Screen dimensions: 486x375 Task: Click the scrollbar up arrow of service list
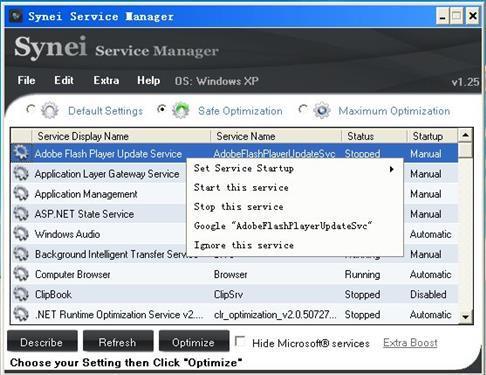(465, 135)
